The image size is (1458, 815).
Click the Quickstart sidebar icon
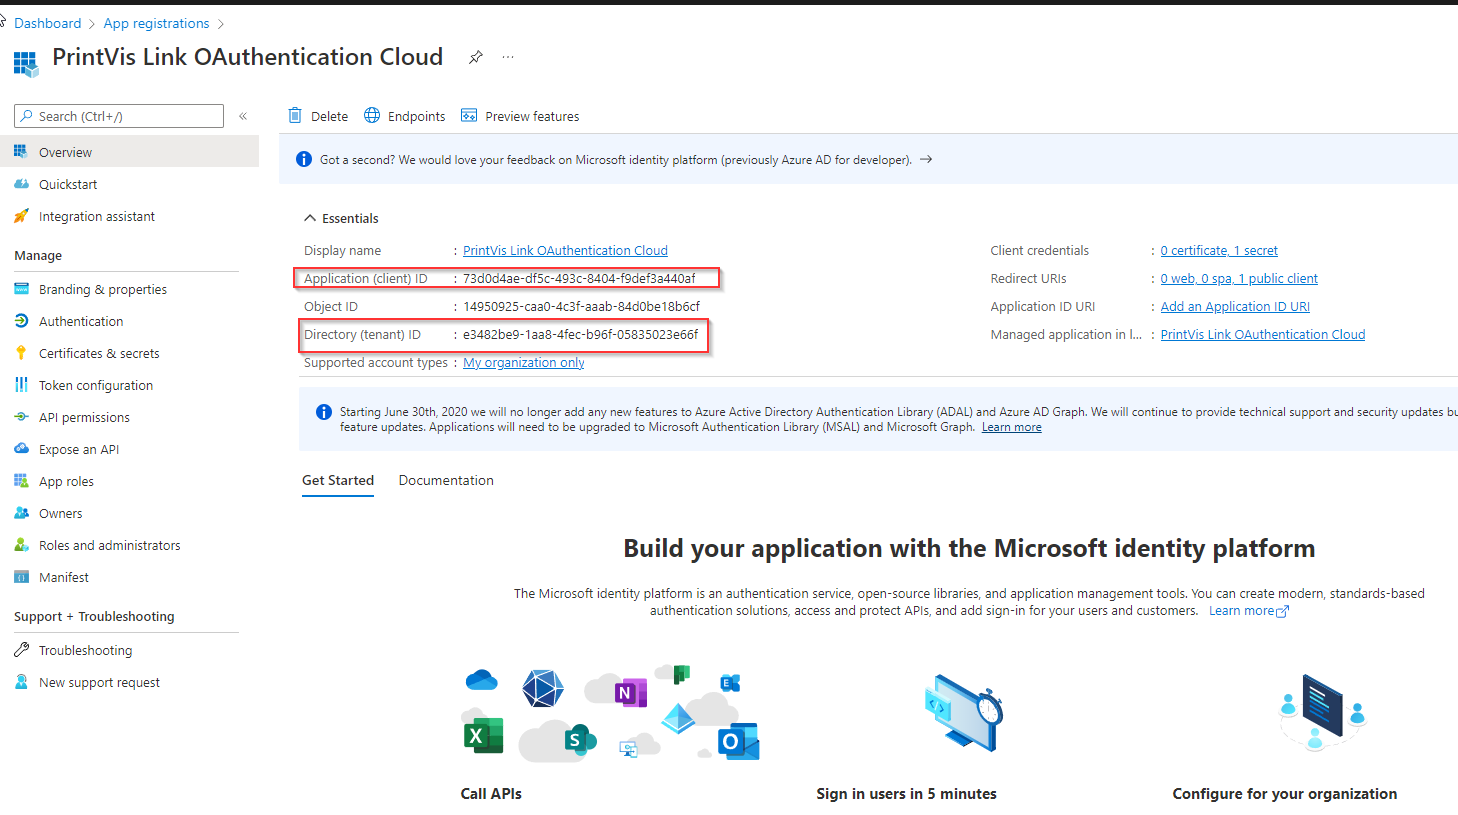(21, 184)
